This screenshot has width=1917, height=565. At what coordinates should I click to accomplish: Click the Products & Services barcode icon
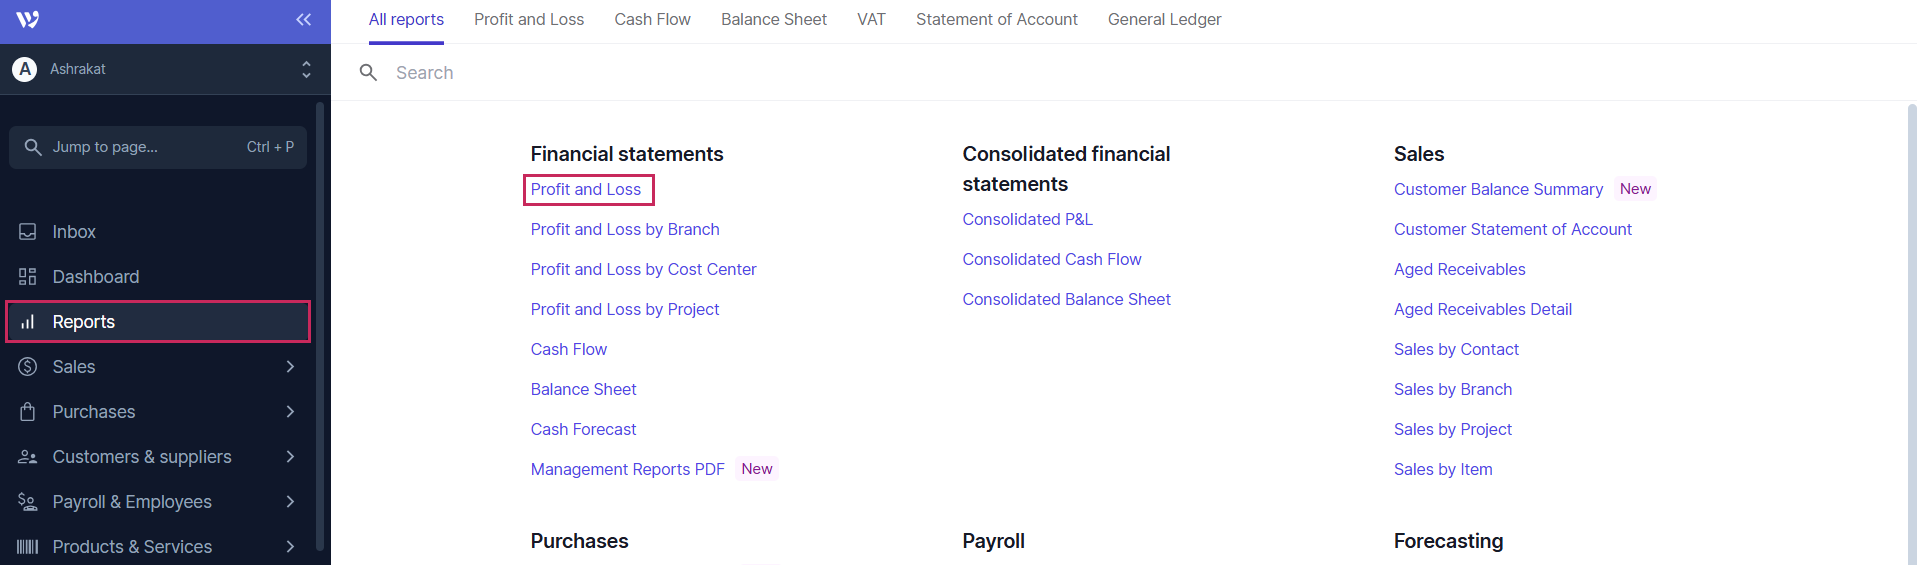click(x=28, y=547)
